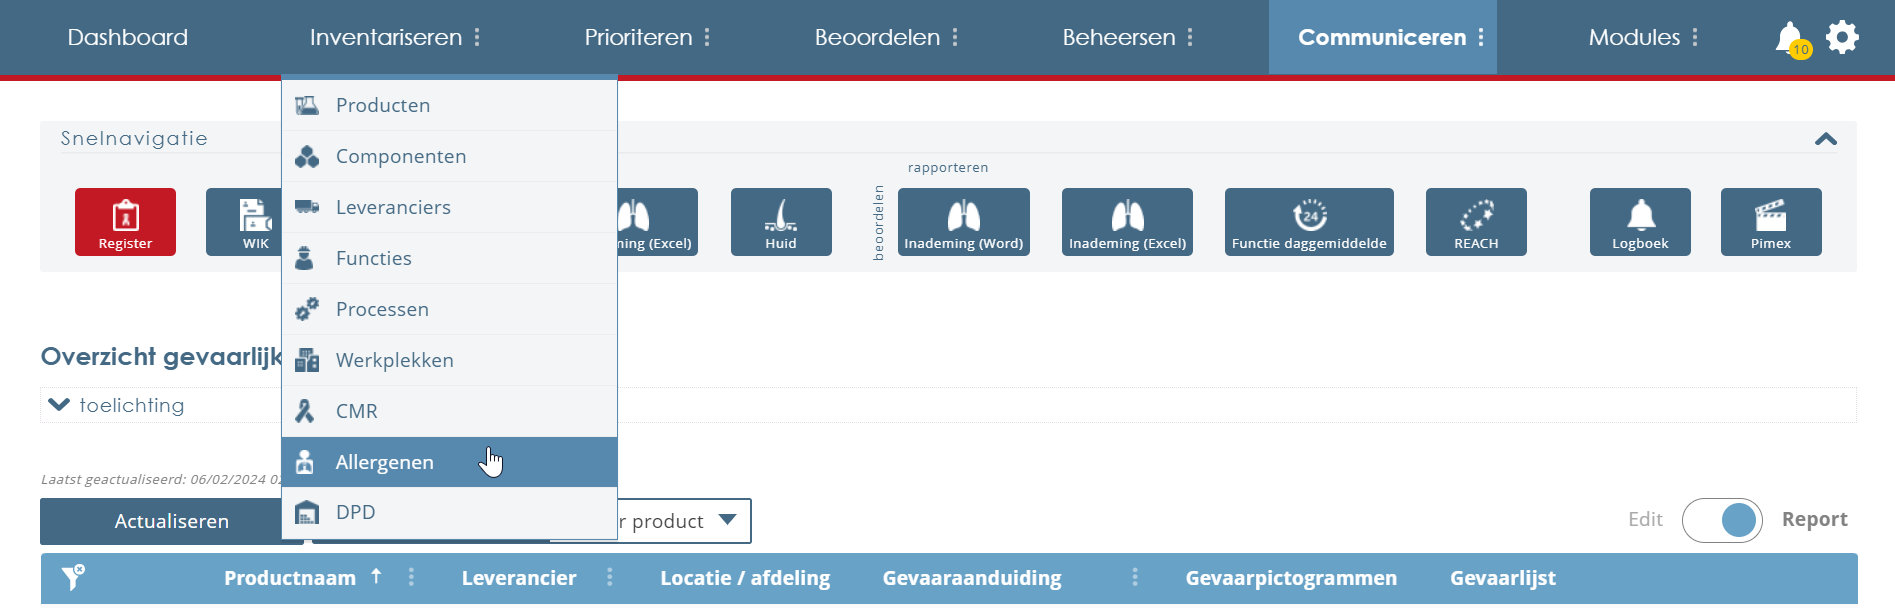
Task: Expand the toelichting section
Action: pyautogui.click(x=60, y=405)
